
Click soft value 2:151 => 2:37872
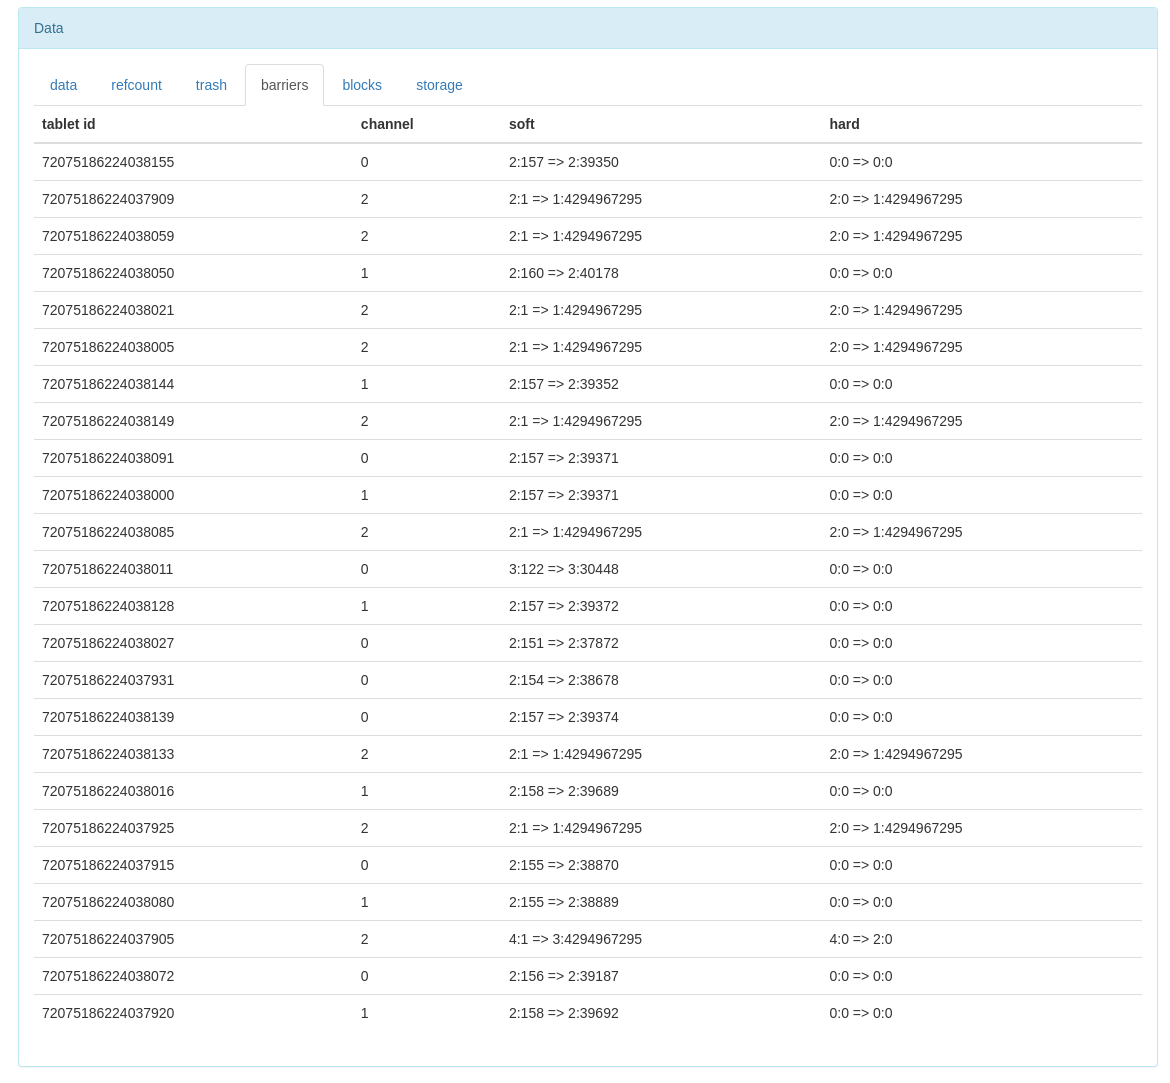point(563,643)
